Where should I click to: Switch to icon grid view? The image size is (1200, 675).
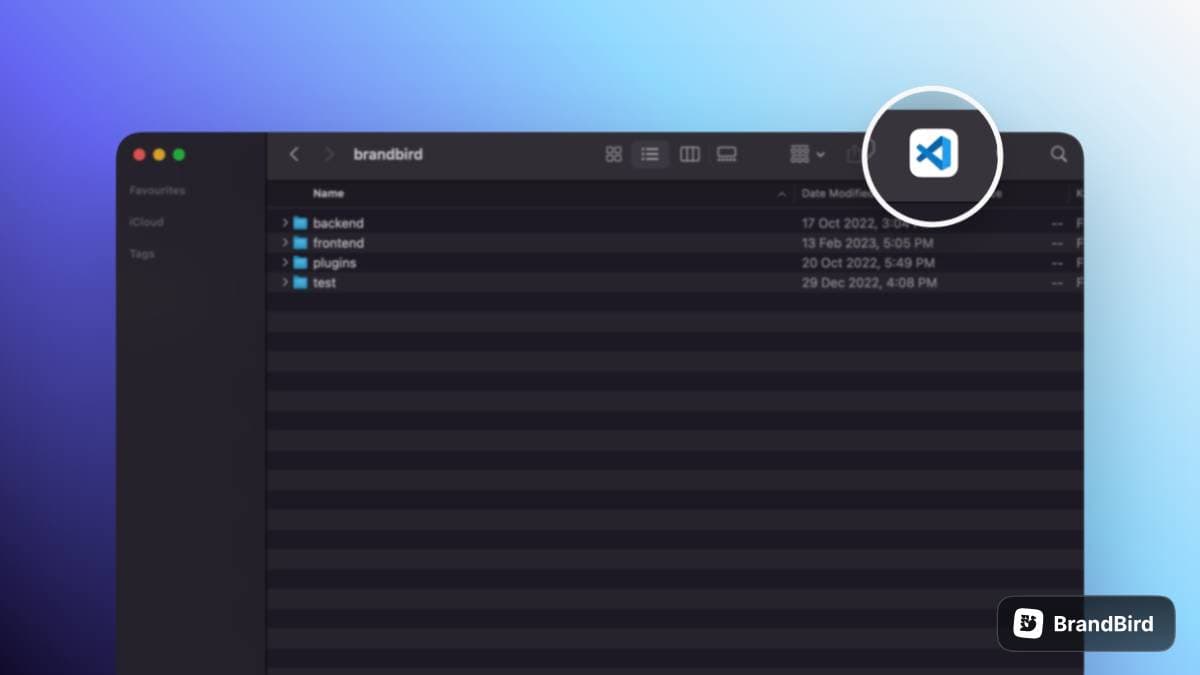614,154
